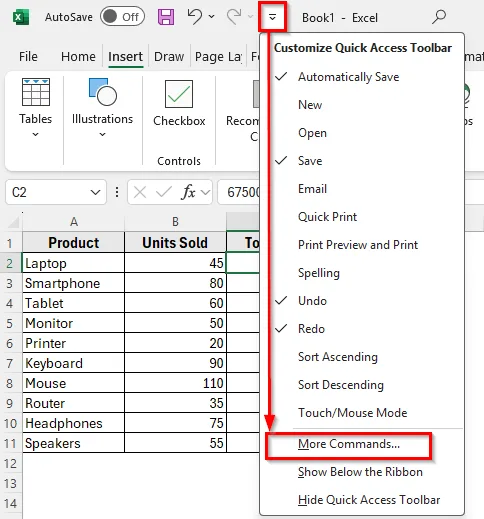Select the Insert ribbon tab

point(125,56)
